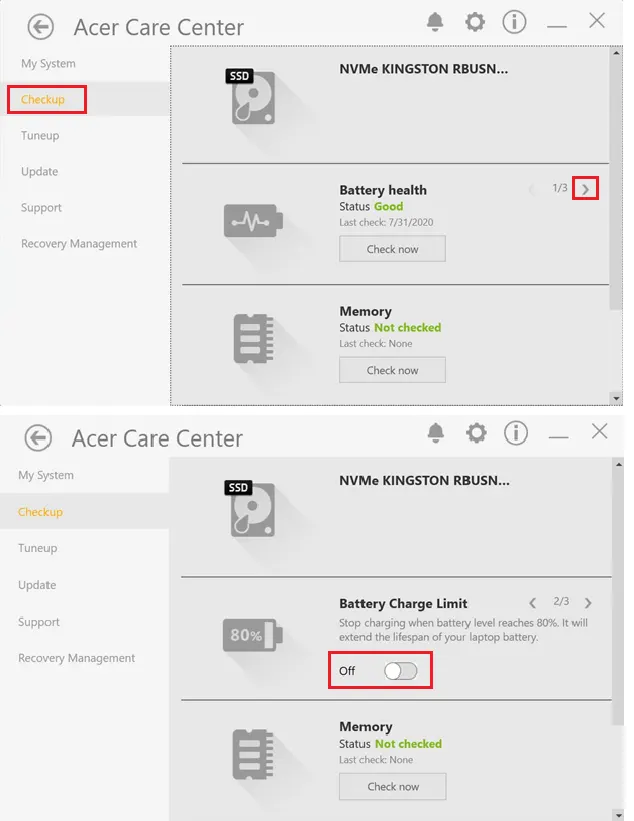Click Acer Care Center title in bottom window

point(157,438)
